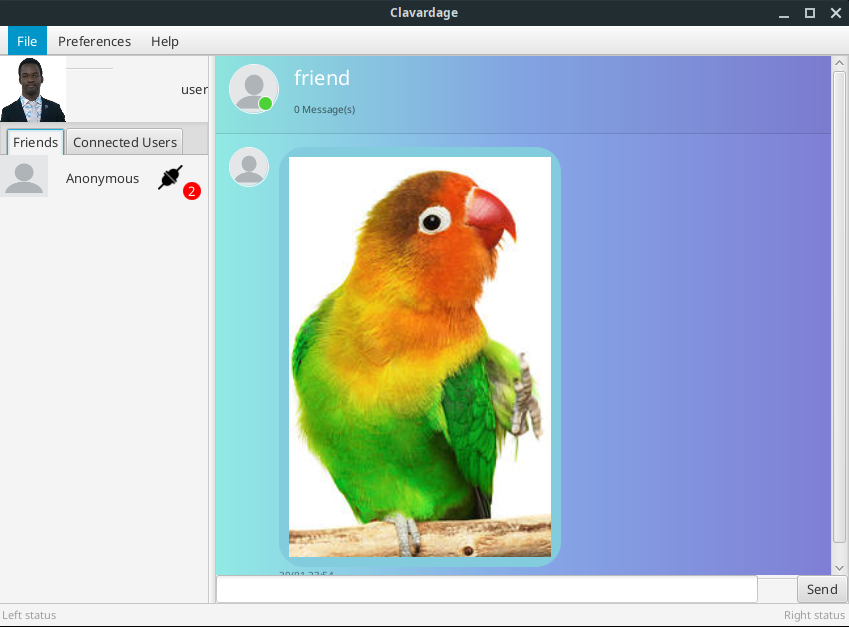Click the vertical chat scrollbar thumb
This screenshot has width=849, height=627.
(x=839, y=306)
